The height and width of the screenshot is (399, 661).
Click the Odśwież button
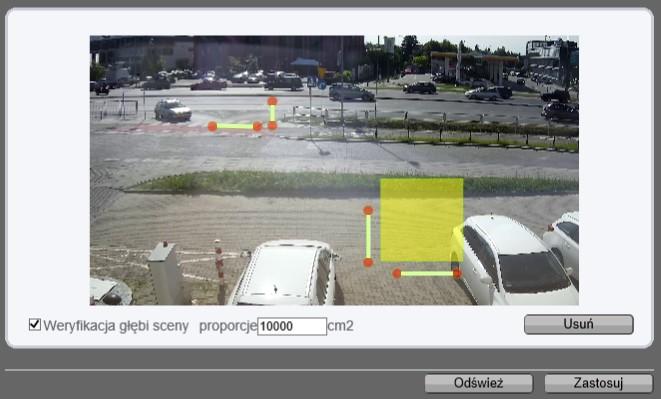(478, 383)
